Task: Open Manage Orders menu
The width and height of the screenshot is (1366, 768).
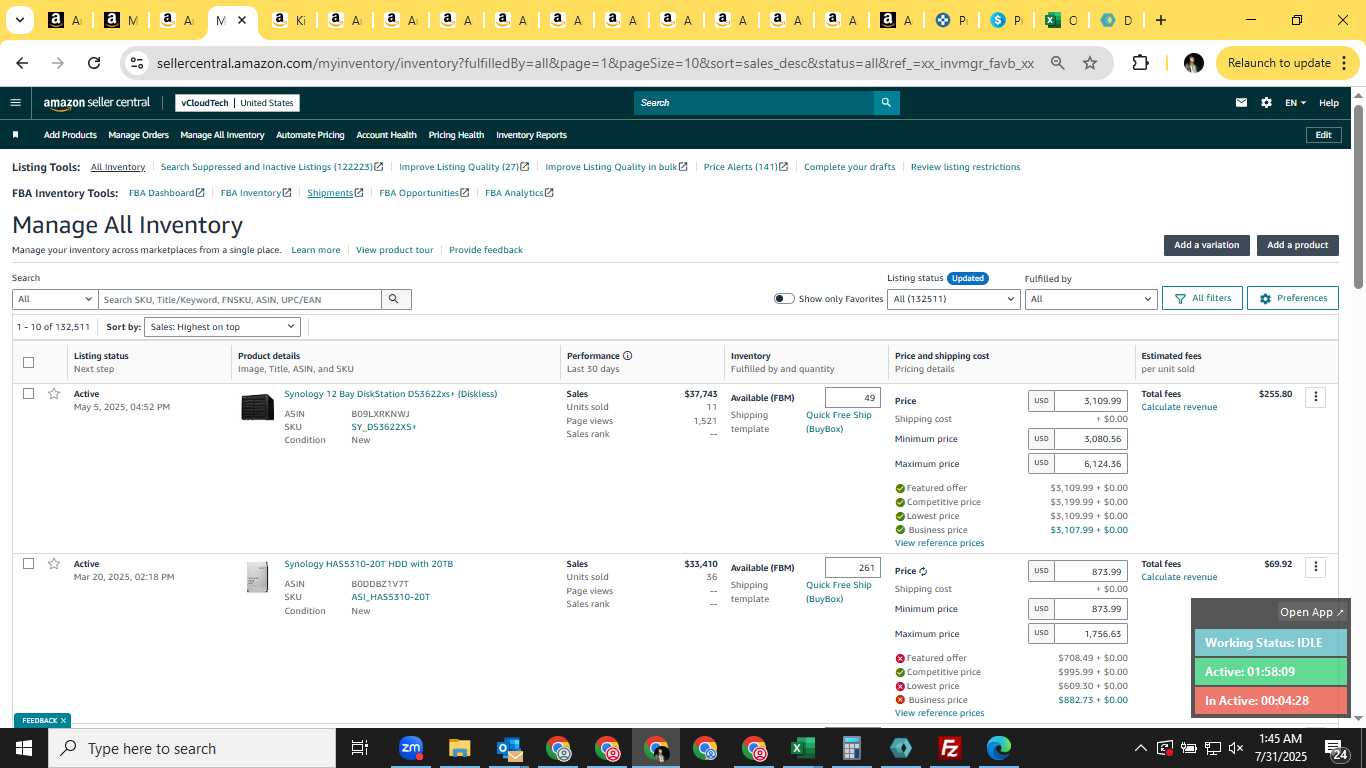Action: coord(139,135)
